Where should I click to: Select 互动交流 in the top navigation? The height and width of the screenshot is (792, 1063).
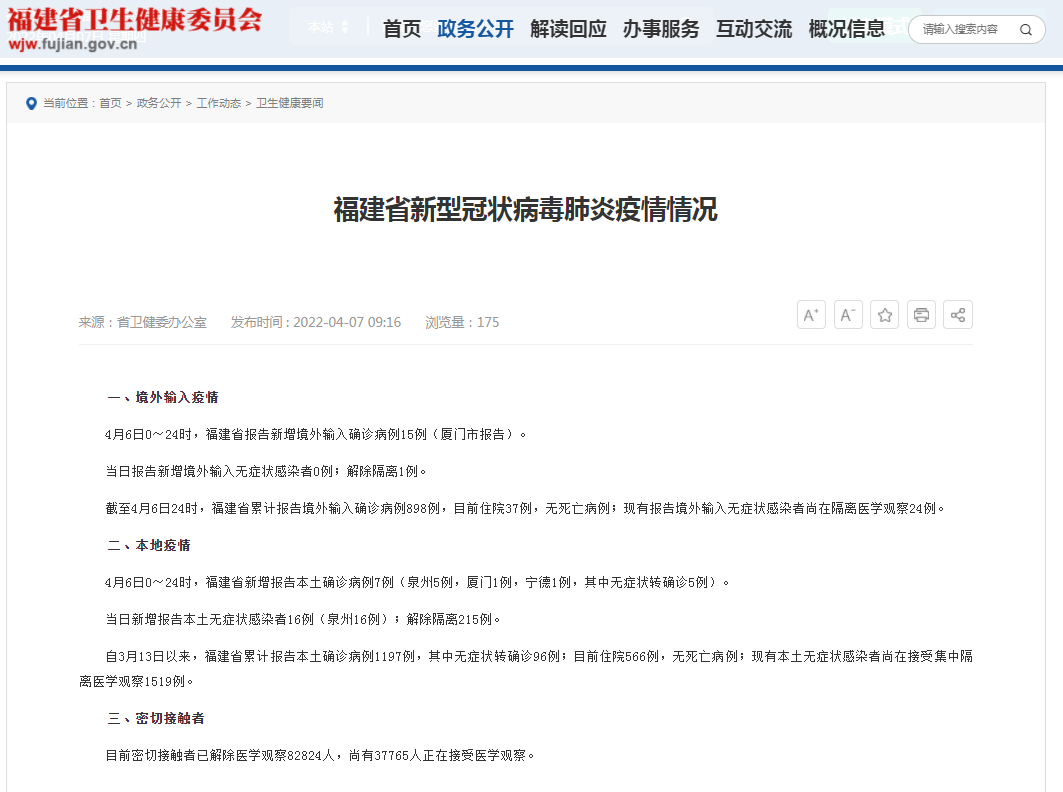[754, 29]
